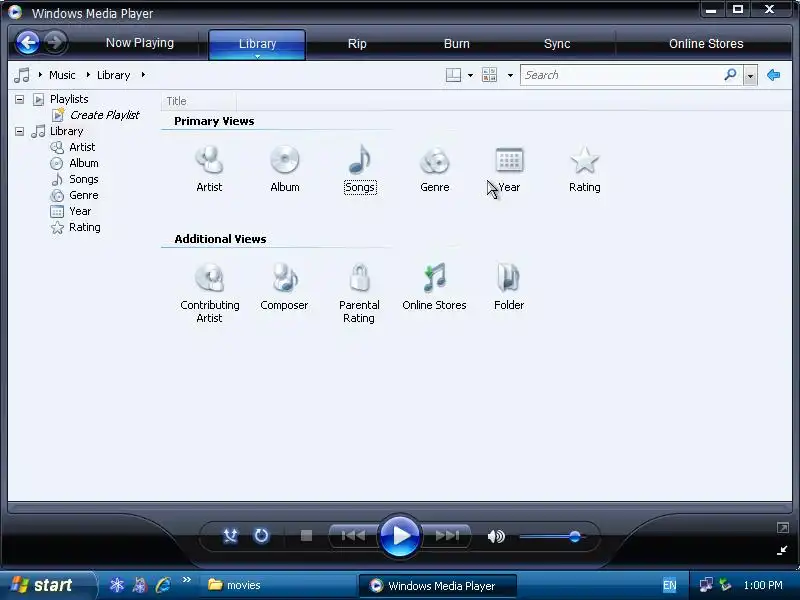Click the View options grid icon

pyautogui.click(x=489, y=75)
